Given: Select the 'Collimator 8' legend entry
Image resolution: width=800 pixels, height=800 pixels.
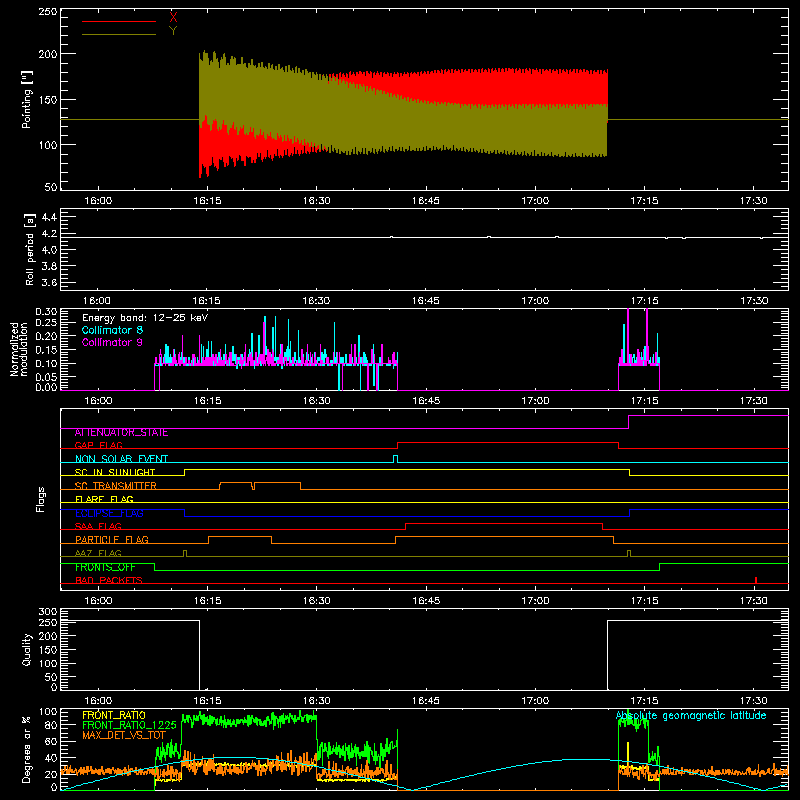Looking at the screenshot, I should point(112,330).
